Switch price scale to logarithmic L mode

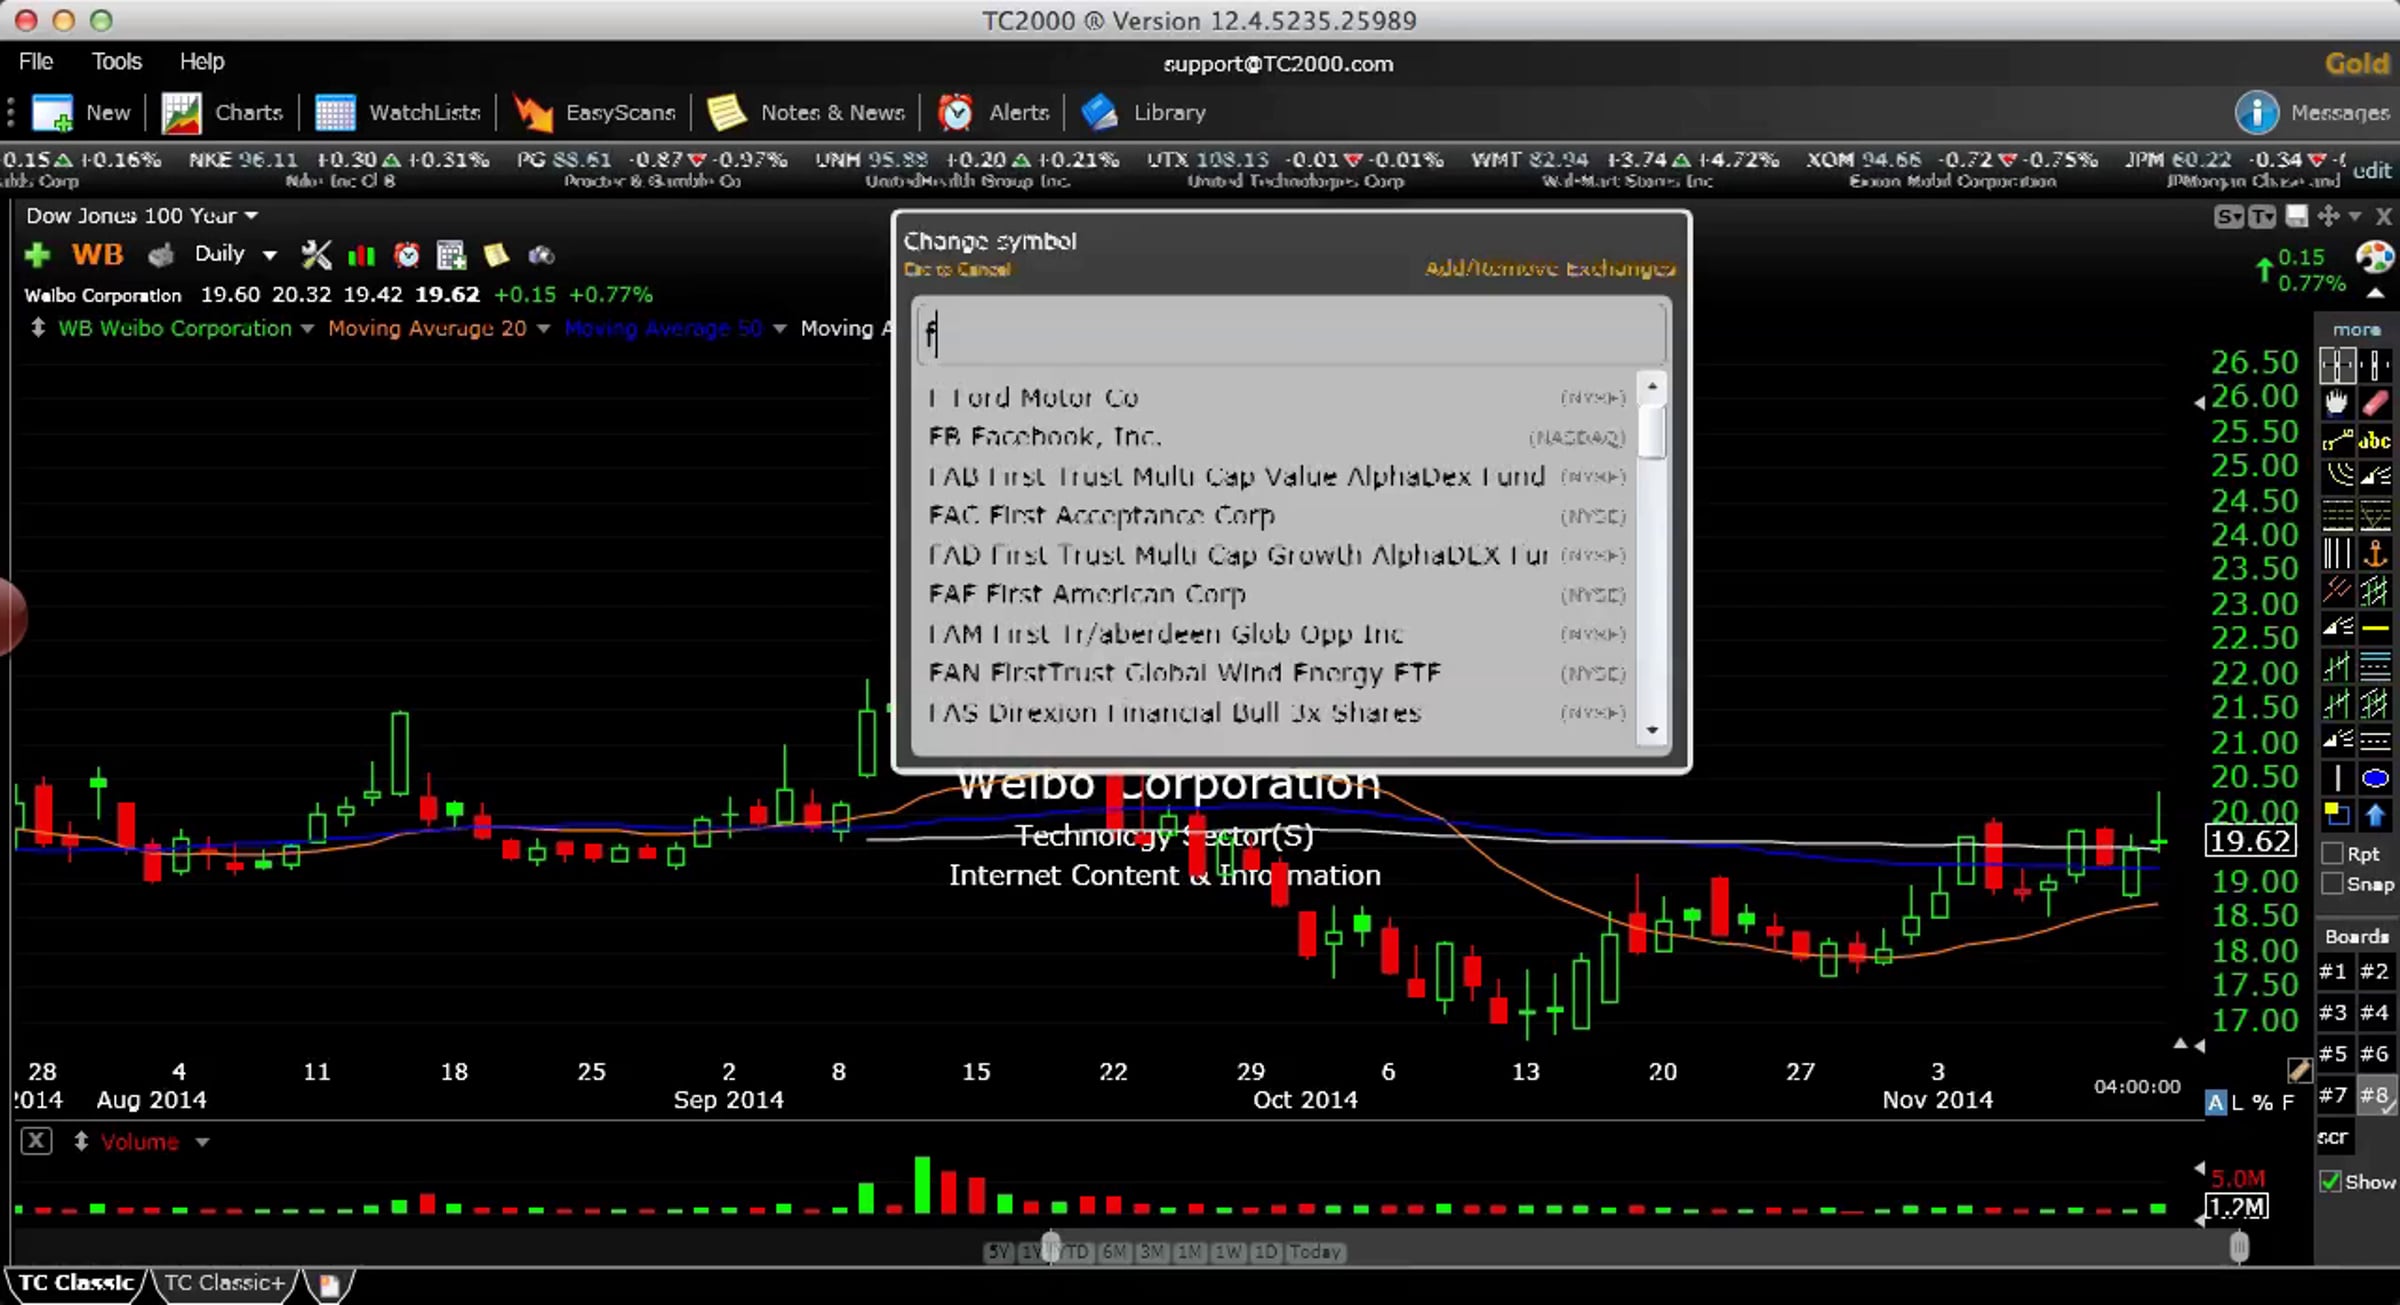(x=2237, y=1102)
